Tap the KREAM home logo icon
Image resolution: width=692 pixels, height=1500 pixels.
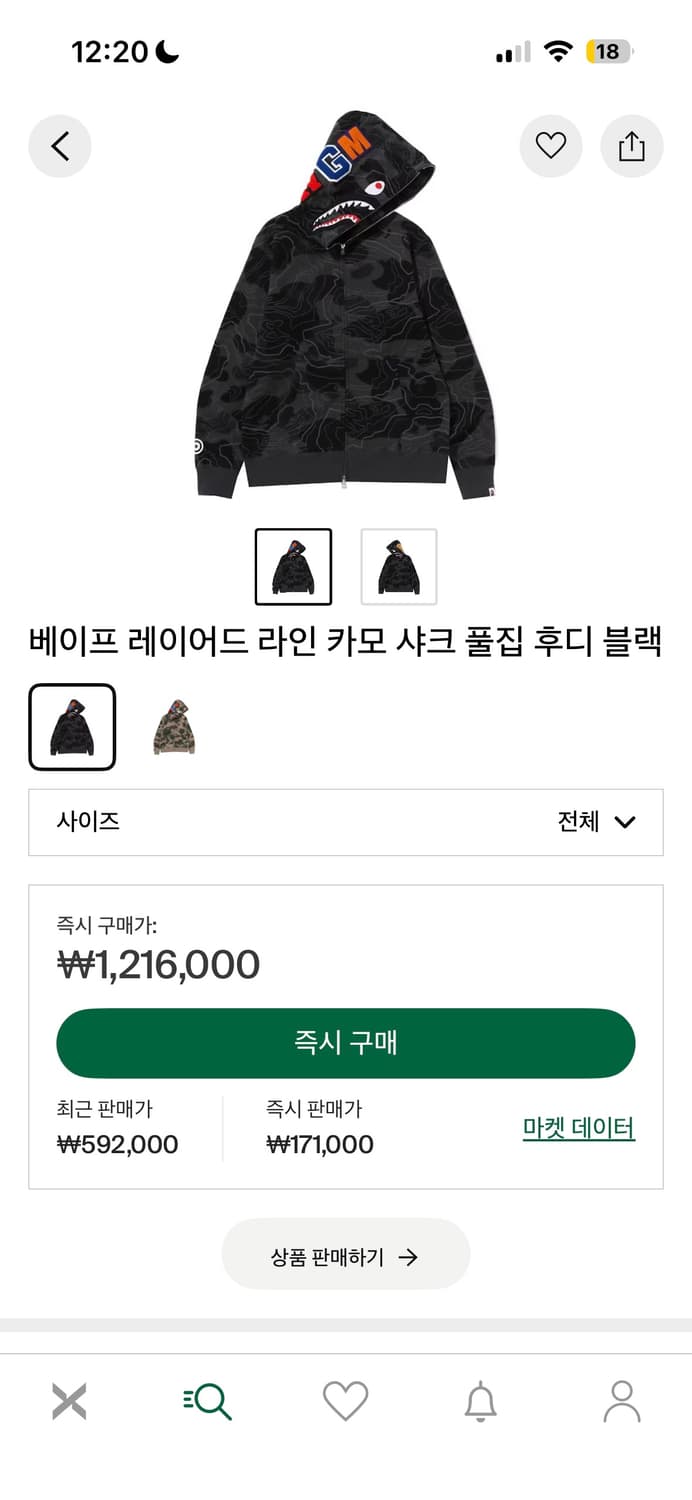(69, 1400)
